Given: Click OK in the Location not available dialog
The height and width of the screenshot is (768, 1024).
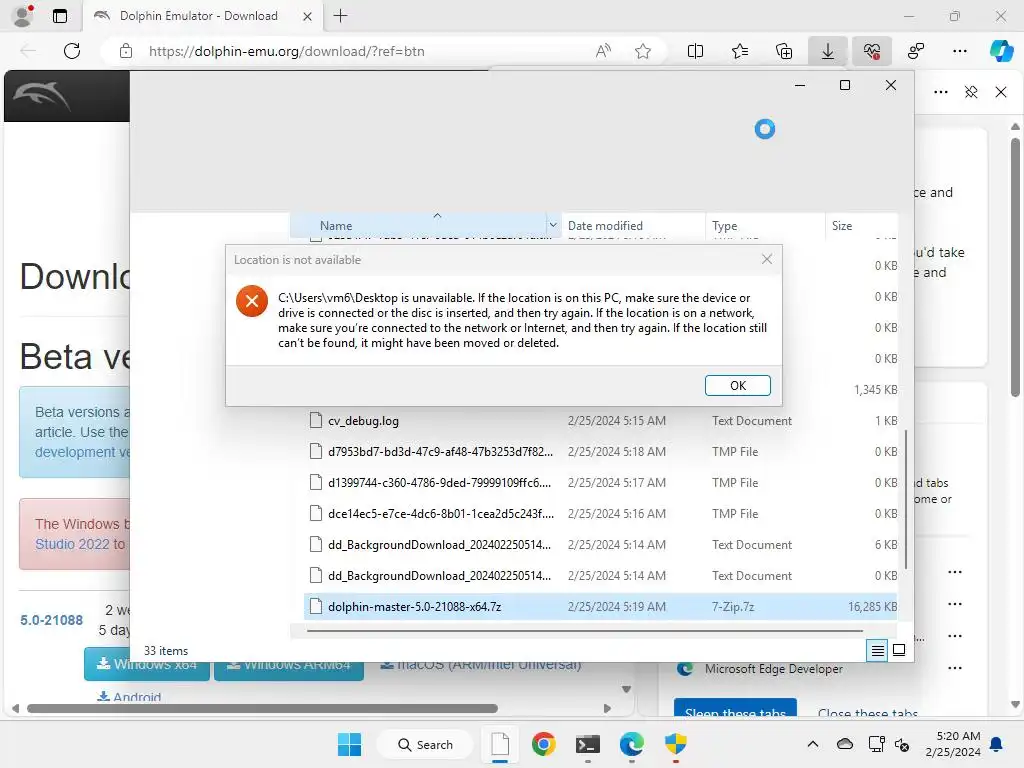Looking at the screenshot, I should point(737,385).
